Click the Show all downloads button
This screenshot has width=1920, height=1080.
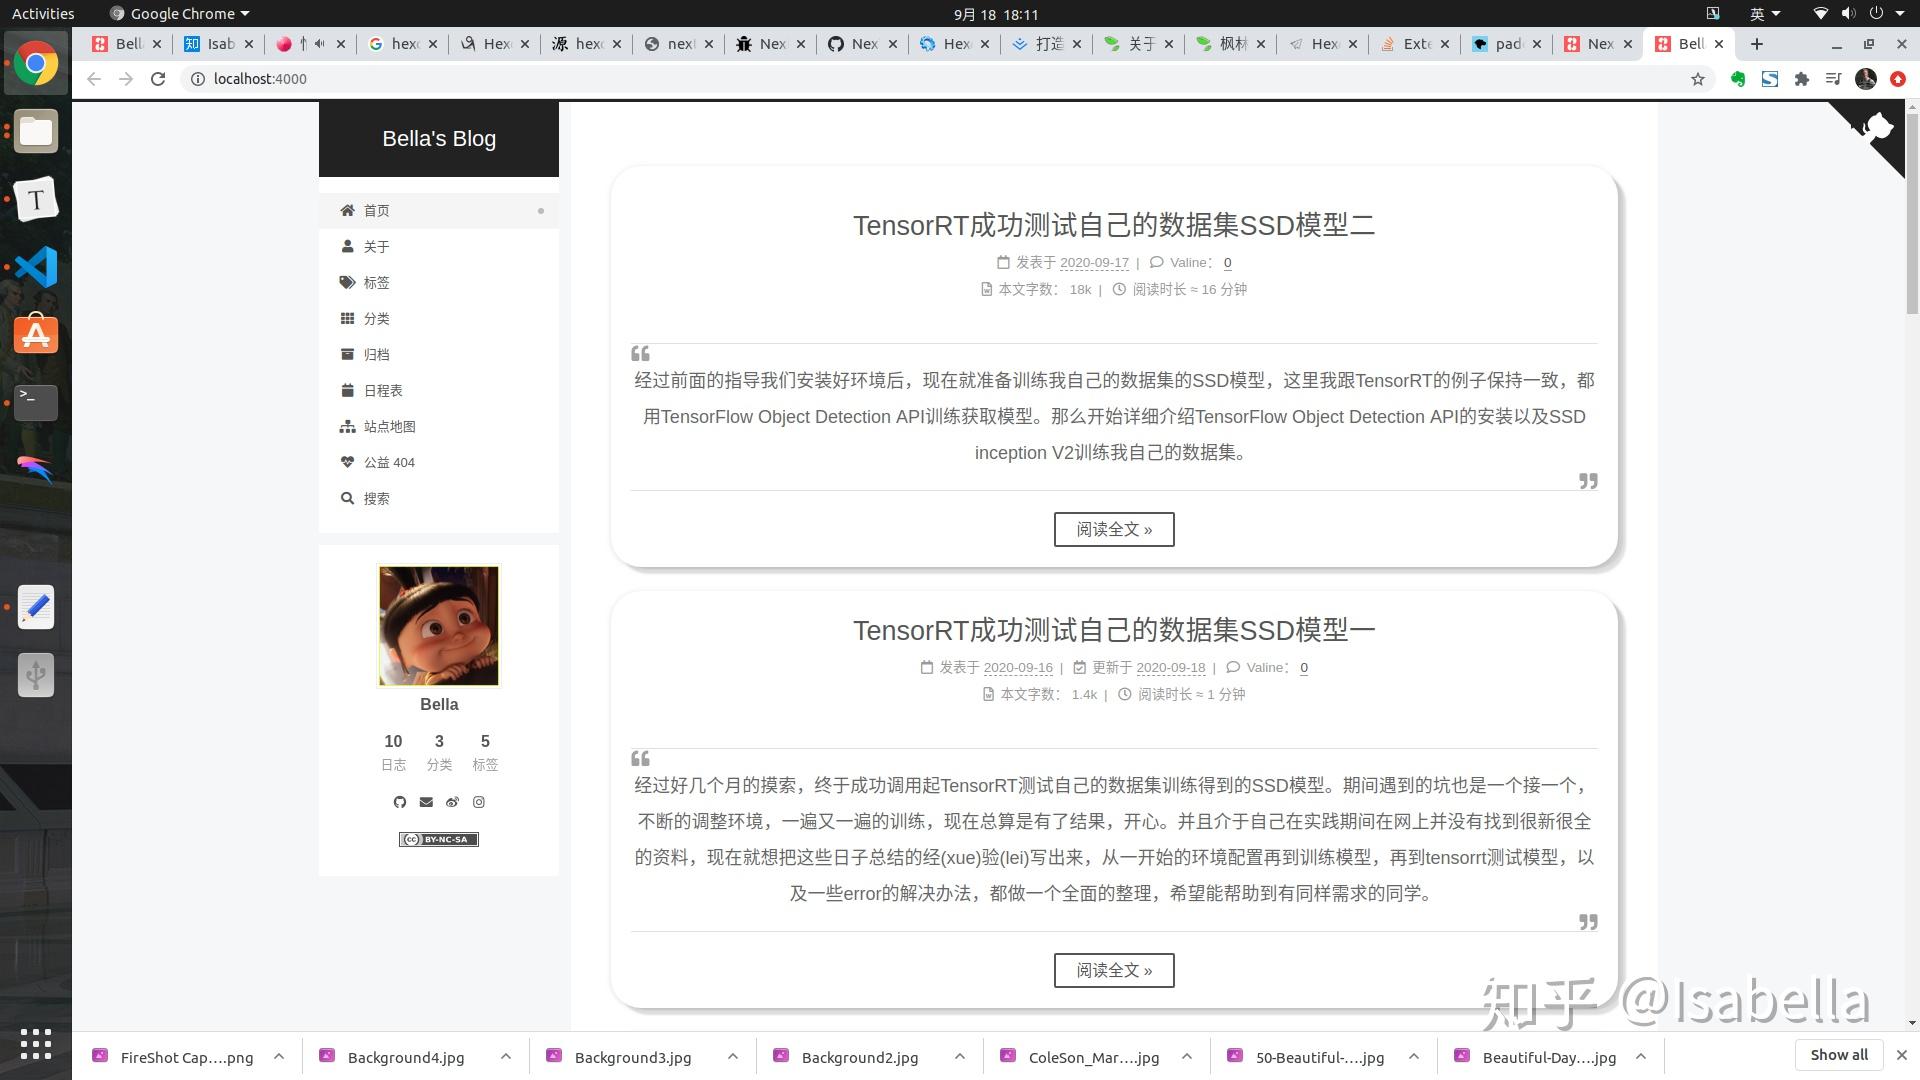point(1838,1055)
